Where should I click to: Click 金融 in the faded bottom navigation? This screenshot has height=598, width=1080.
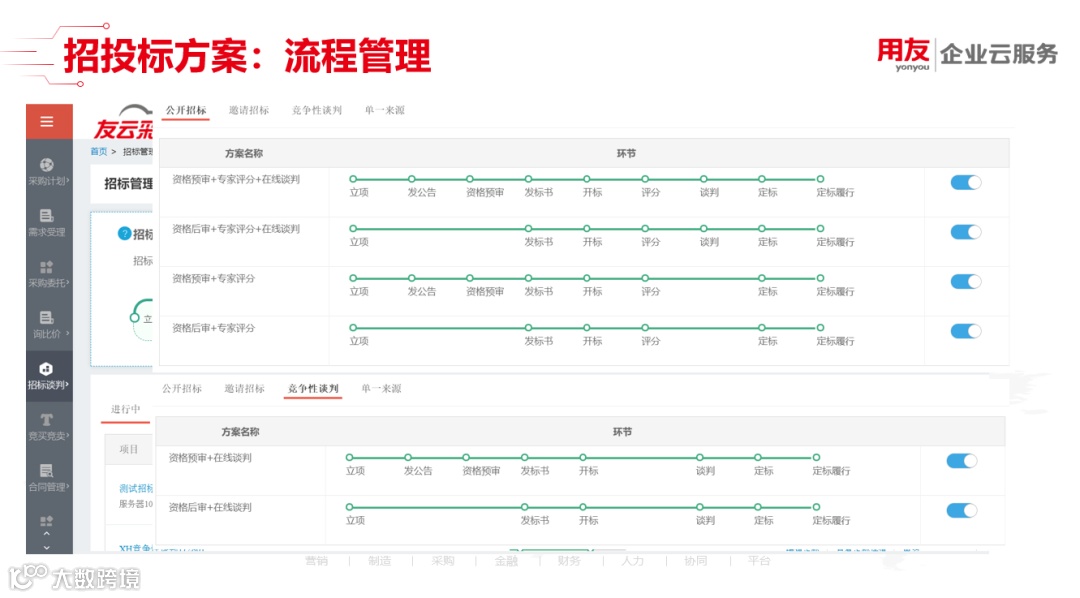click(506, 561)
